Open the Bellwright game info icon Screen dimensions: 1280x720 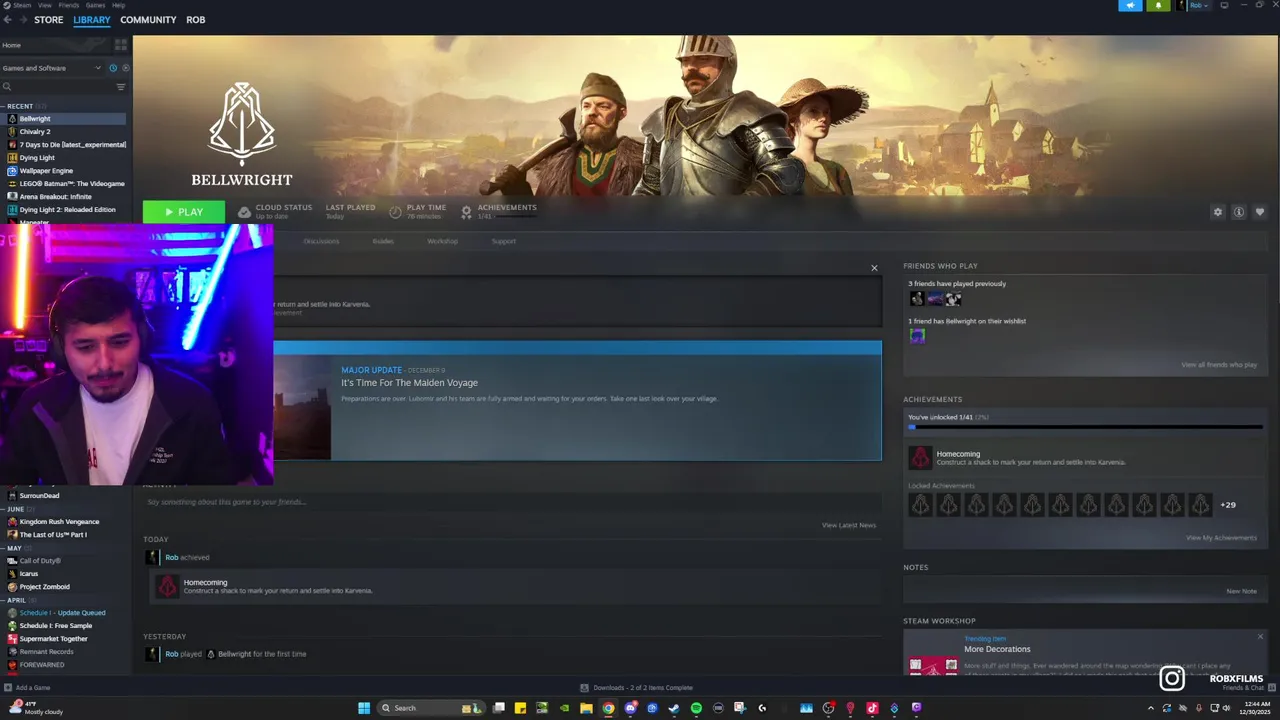pyautogui.click(x=1238, y=212)
